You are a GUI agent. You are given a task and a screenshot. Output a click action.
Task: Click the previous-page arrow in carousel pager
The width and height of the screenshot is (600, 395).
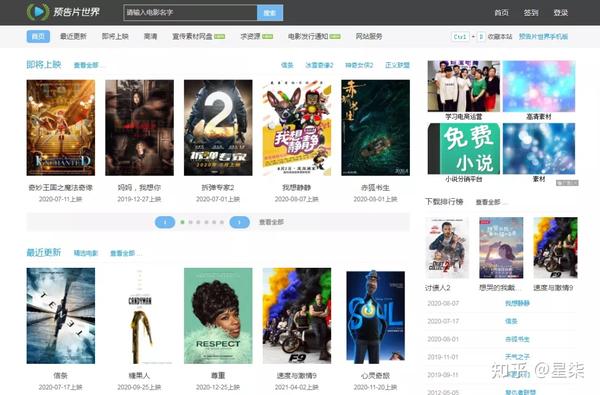[165, 222]
